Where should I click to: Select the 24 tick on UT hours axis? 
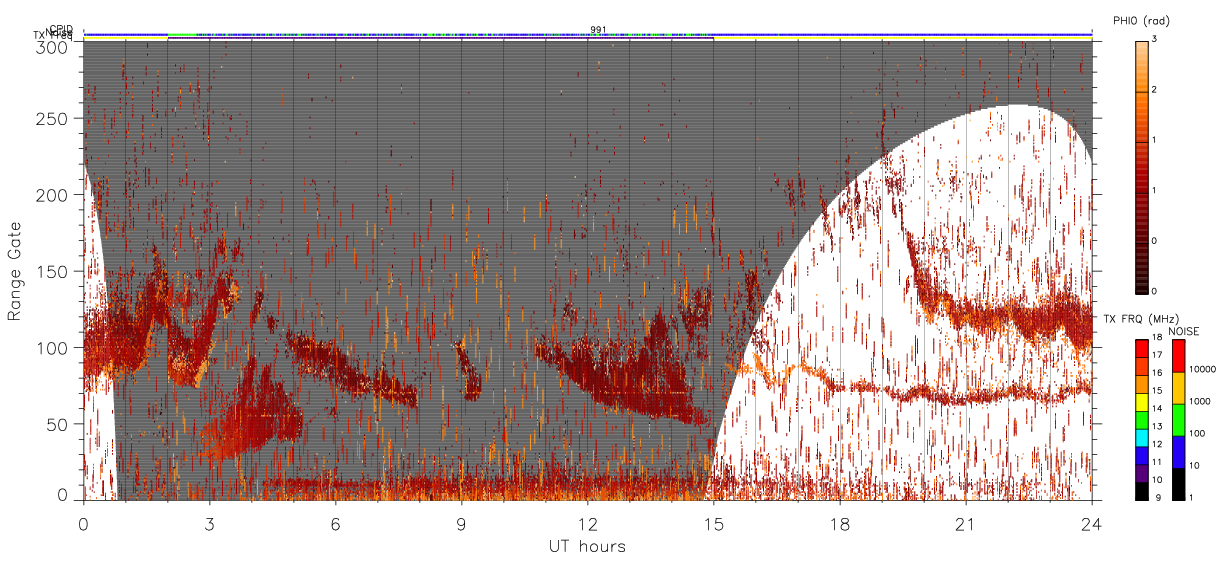pyautogui.click(x=1092, y=523)
